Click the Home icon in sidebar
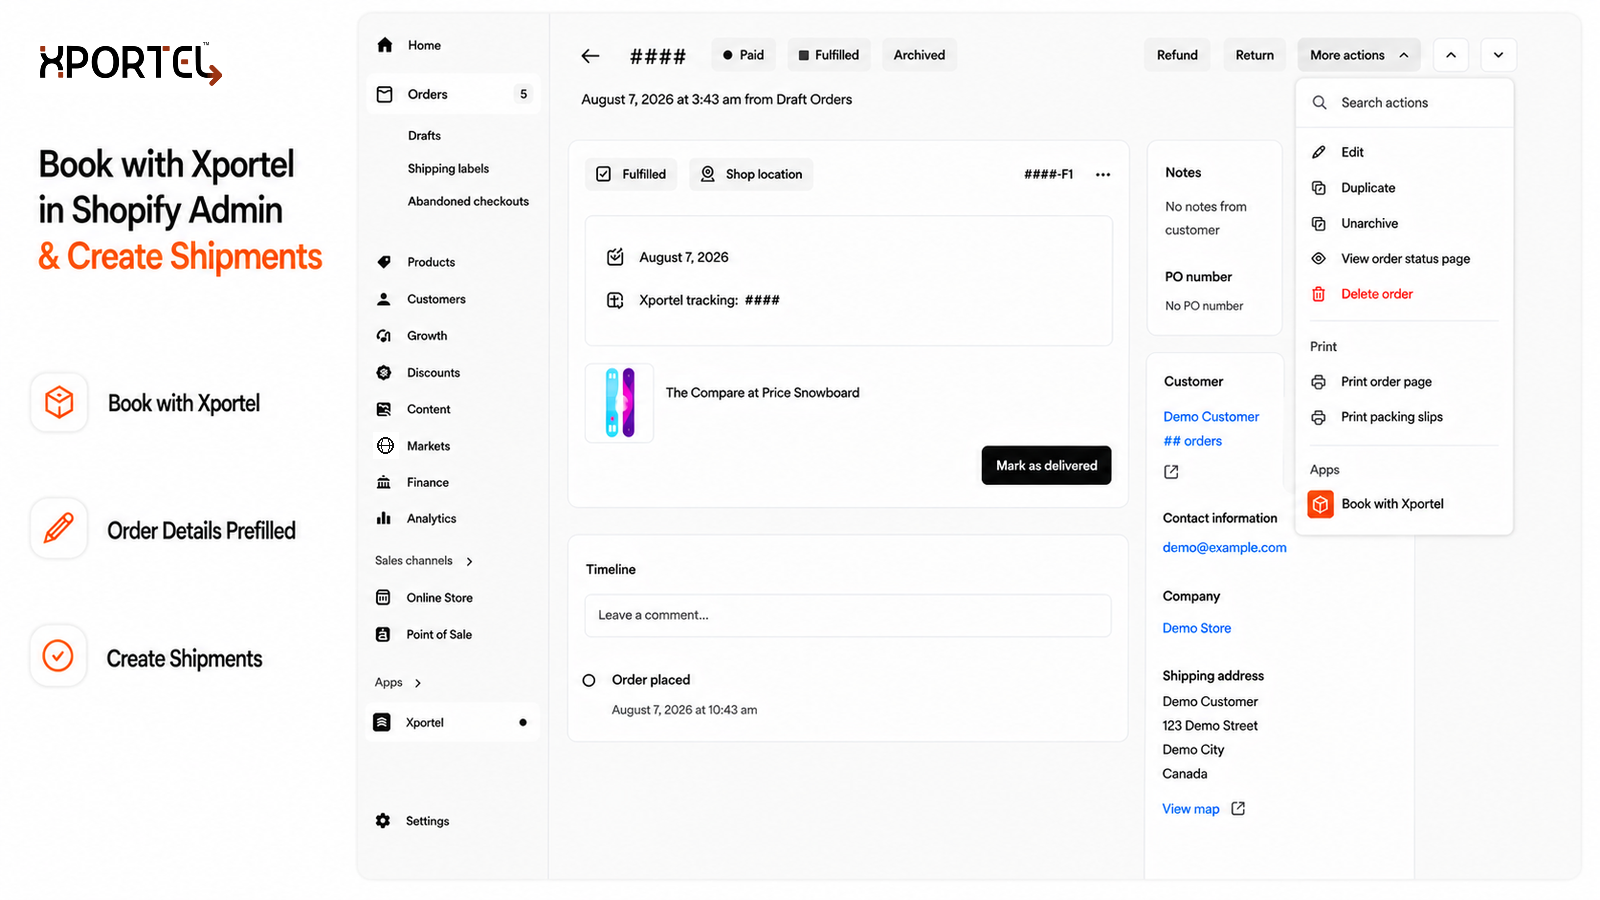 click(385, 45)
